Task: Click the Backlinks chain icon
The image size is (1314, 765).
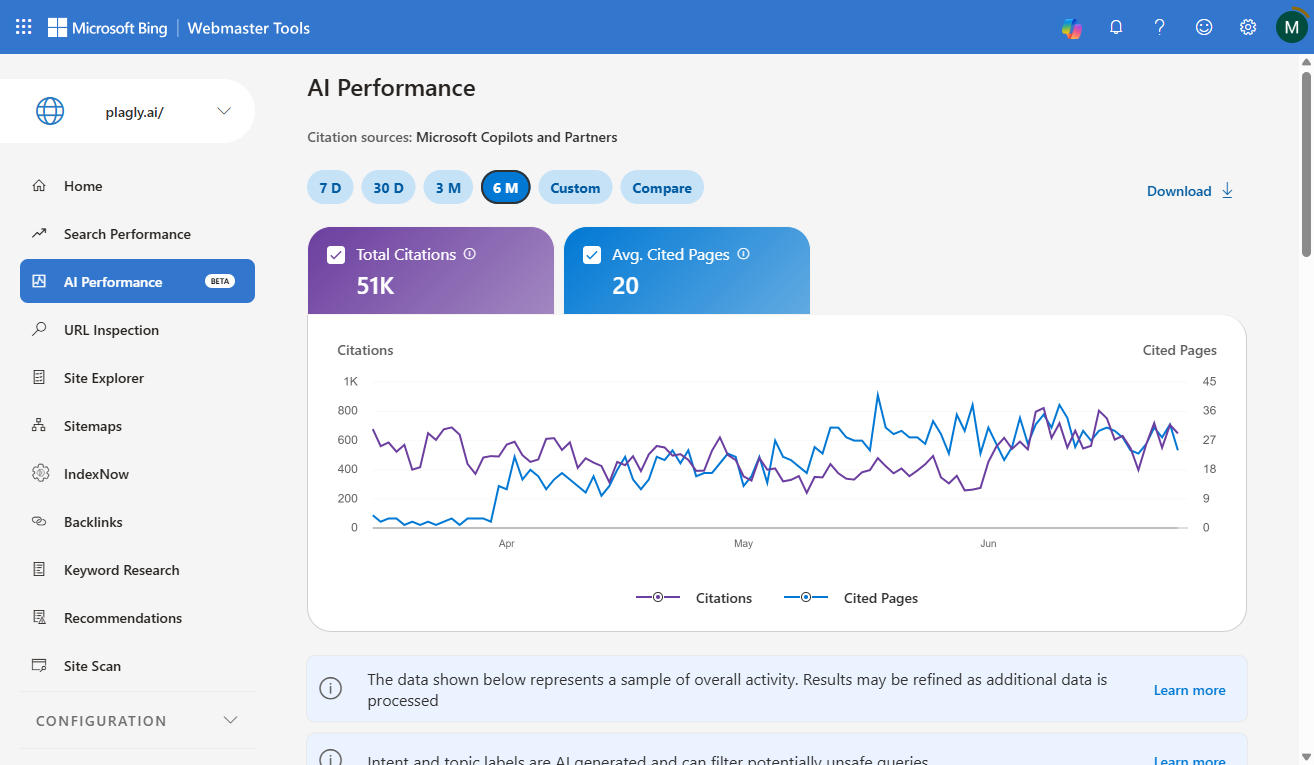Action: pos(39,522)
